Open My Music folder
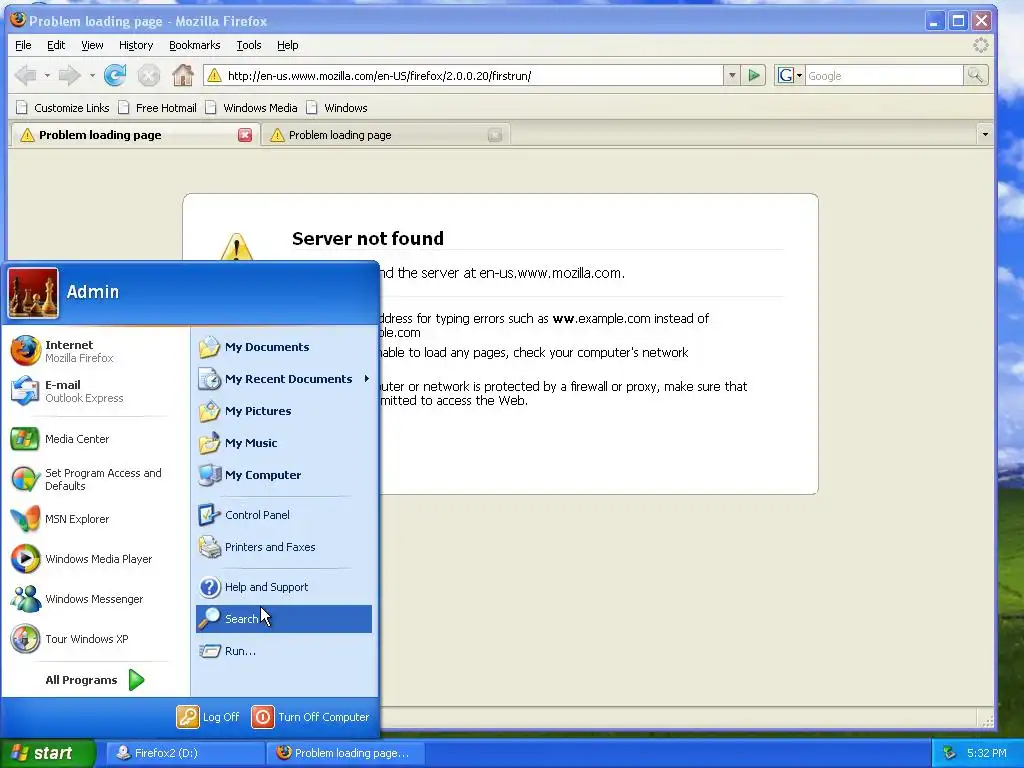Image resolution: width=1024 pixels, height=768 pixels. point(284,443)
